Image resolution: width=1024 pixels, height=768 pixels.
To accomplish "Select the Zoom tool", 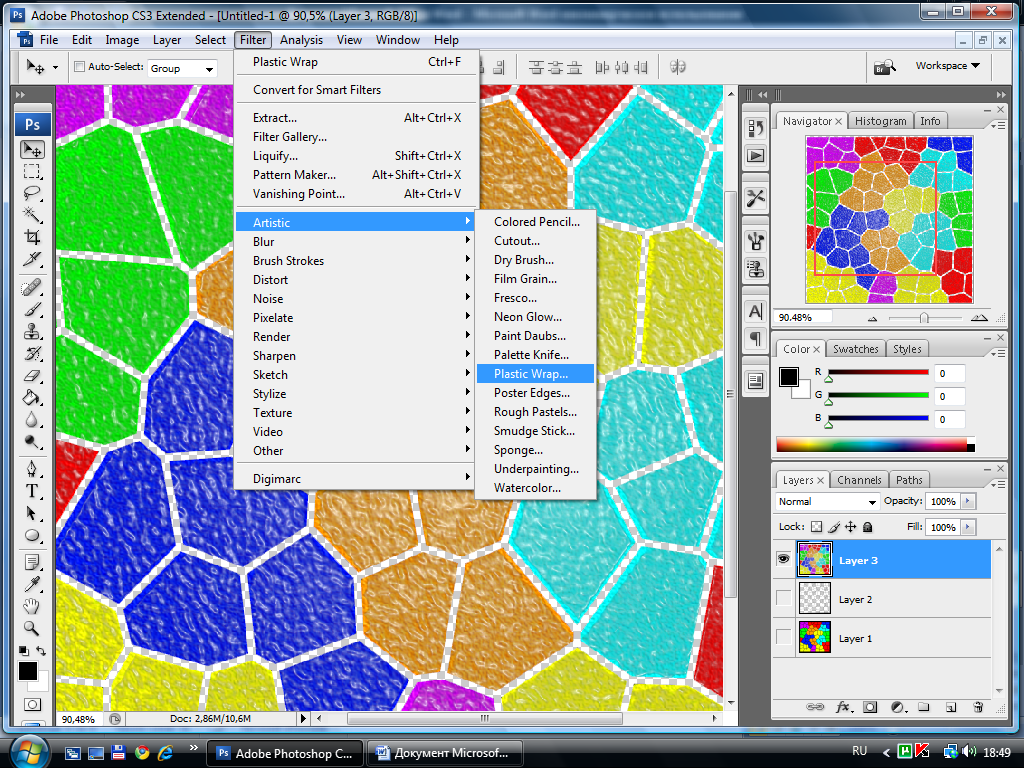I will click(32, 628).
